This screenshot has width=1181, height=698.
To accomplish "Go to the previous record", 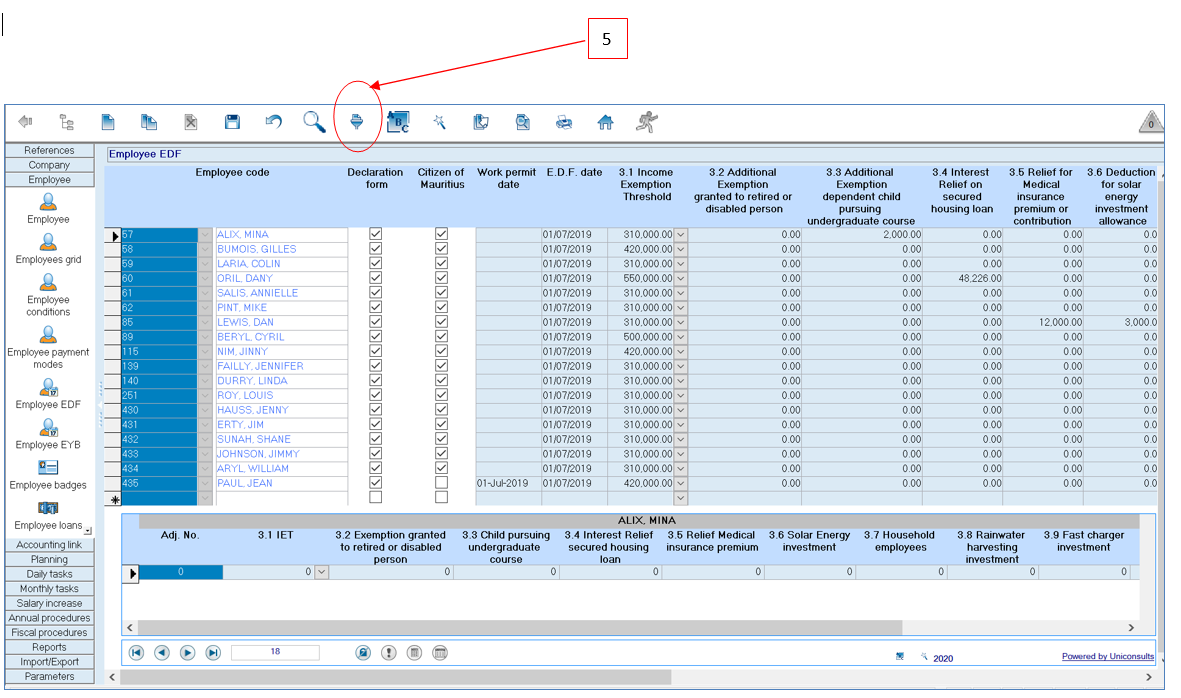I will click(162, 653).
